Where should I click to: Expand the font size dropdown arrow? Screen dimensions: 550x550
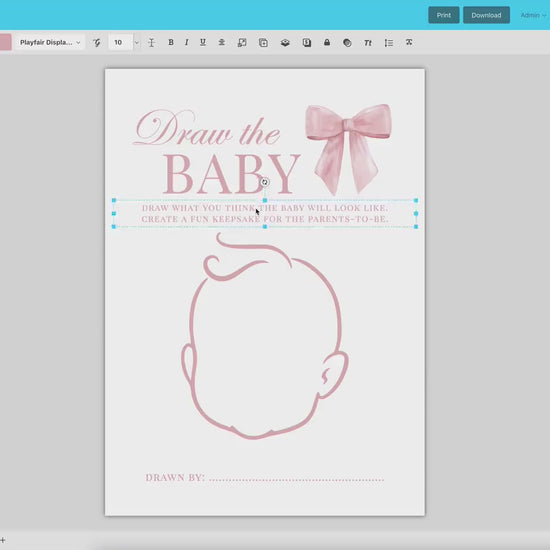pos(137,43)
